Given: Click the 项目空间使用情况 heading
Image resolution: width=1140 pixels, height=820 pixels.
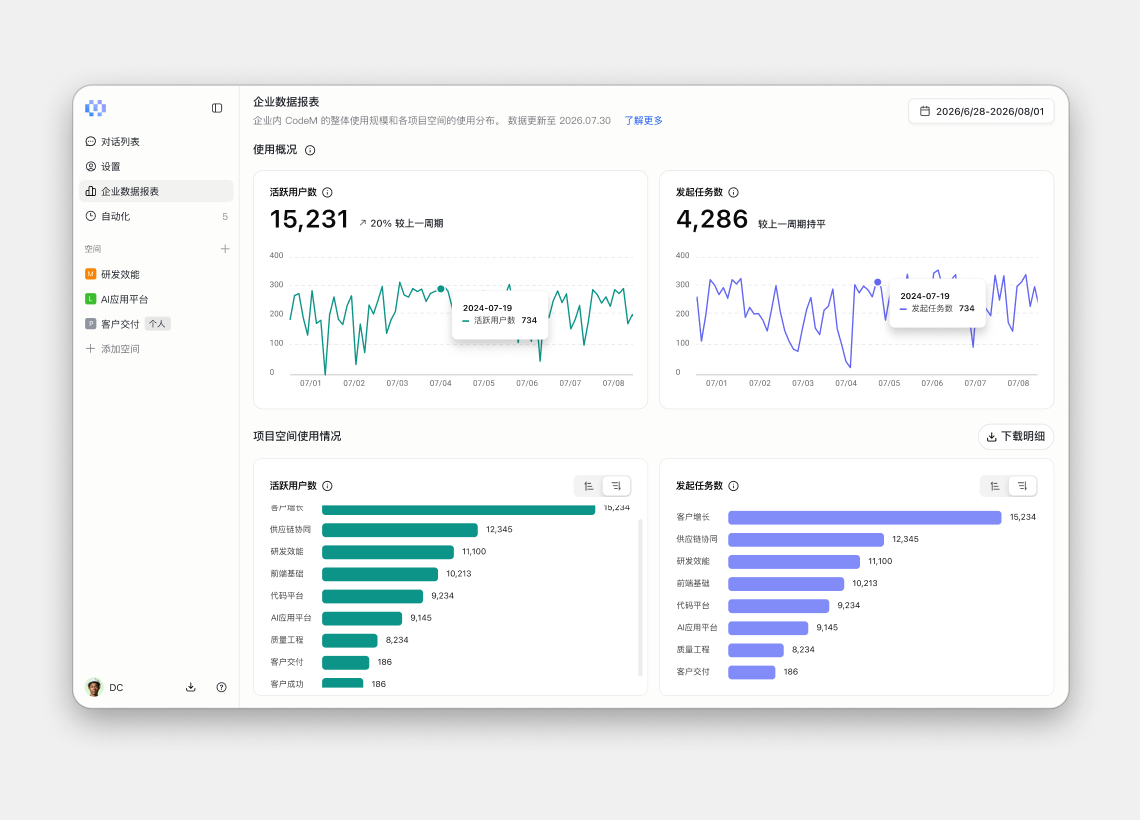Looking at the screenshot, I should 297,436.
